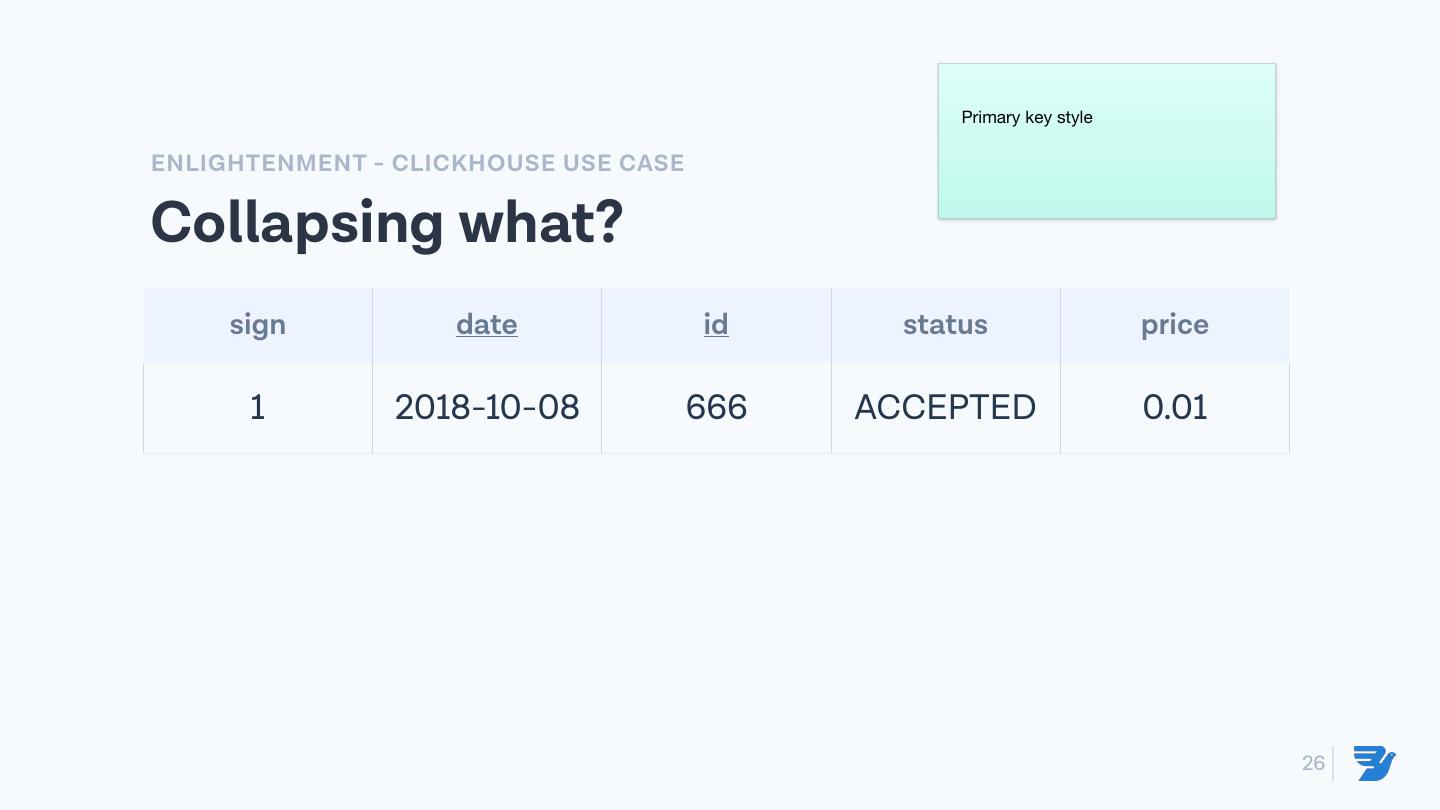
Task: Click the blue bird logo
Action: pyautogui.click(x=1374, y=763)
